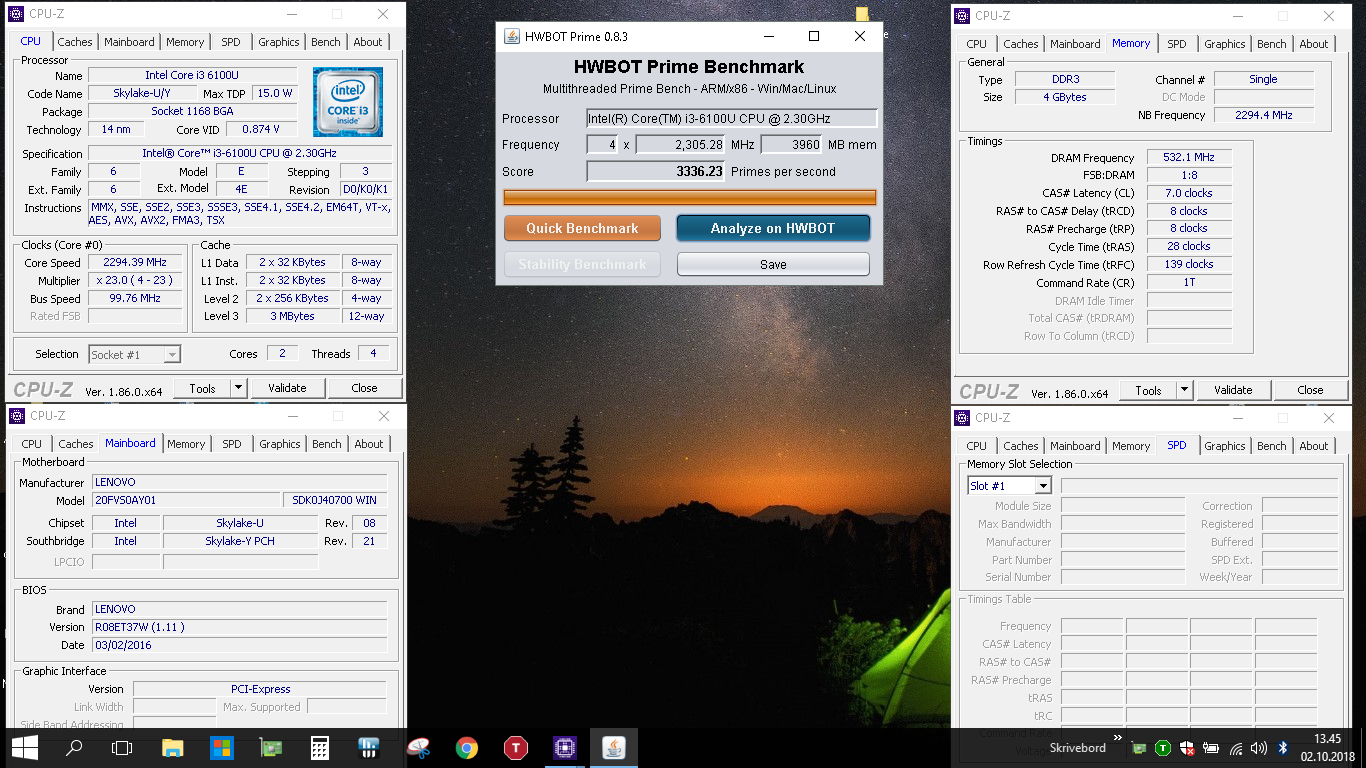Click the BIOS version R08ET37W (1.11)
This screenshot has width=1366, height=768.
[239, 627]
